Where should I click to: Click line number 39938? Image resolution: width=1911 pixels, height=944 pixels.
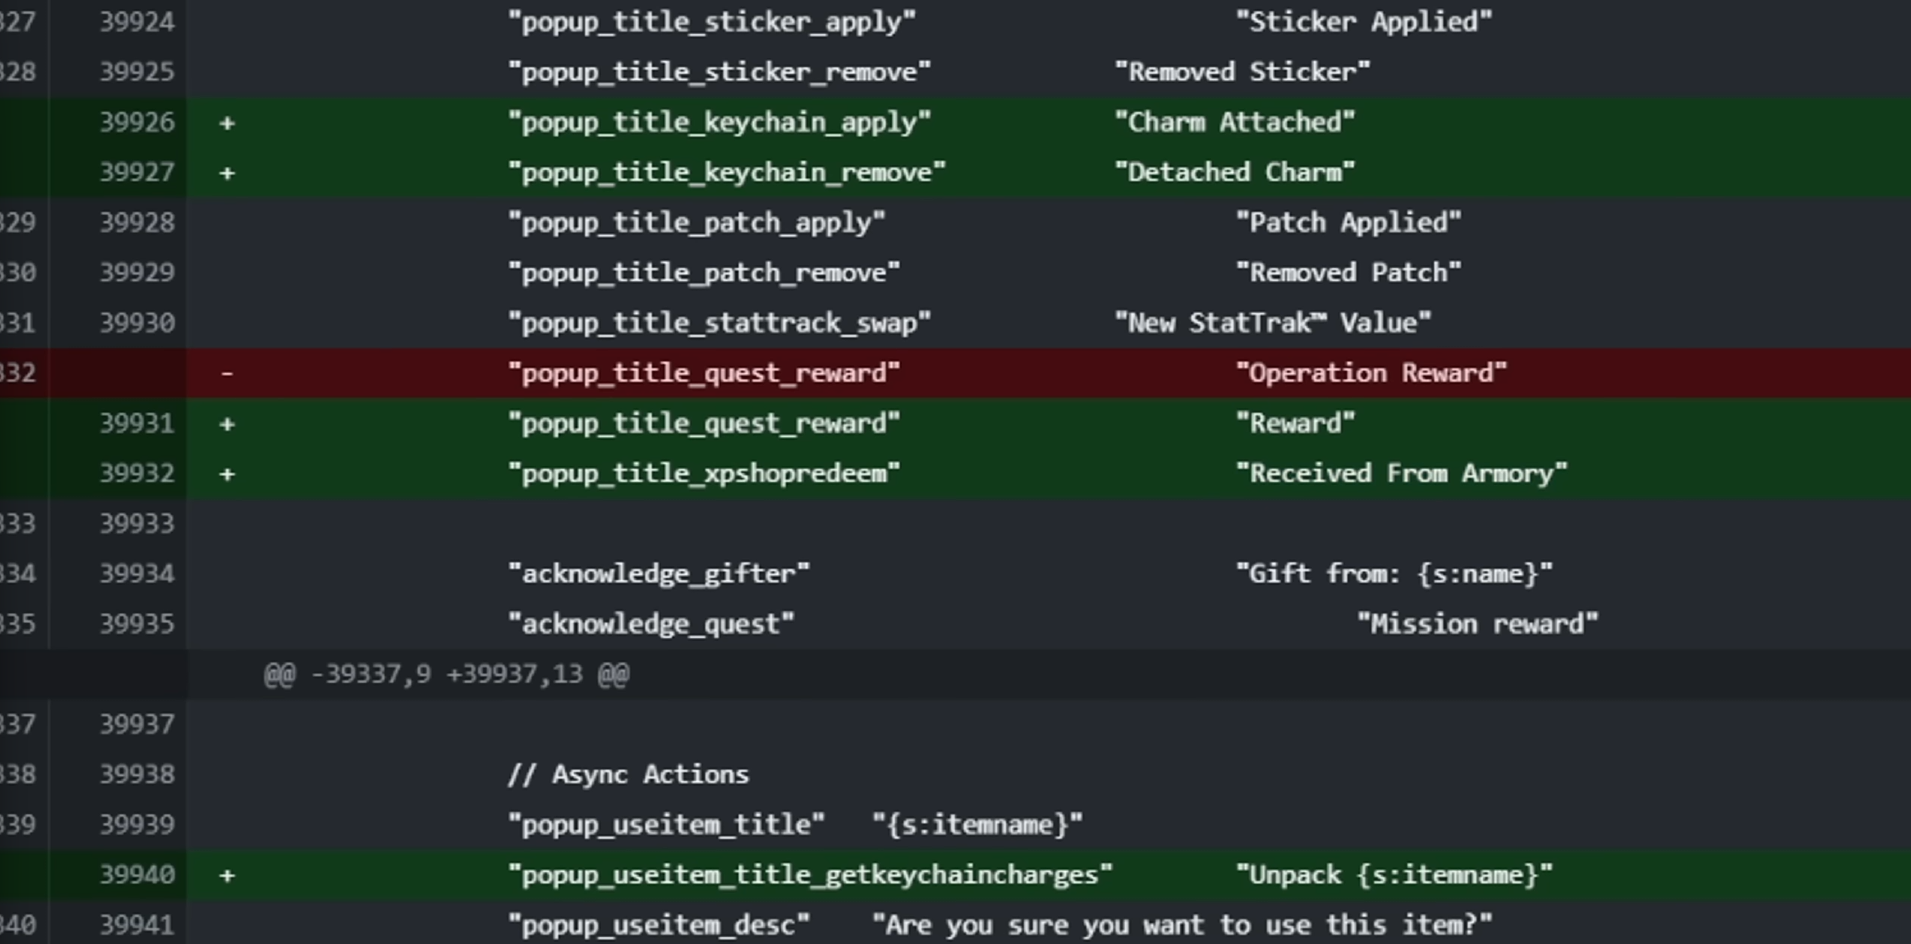pyautogui.click(x=137, y=774)
